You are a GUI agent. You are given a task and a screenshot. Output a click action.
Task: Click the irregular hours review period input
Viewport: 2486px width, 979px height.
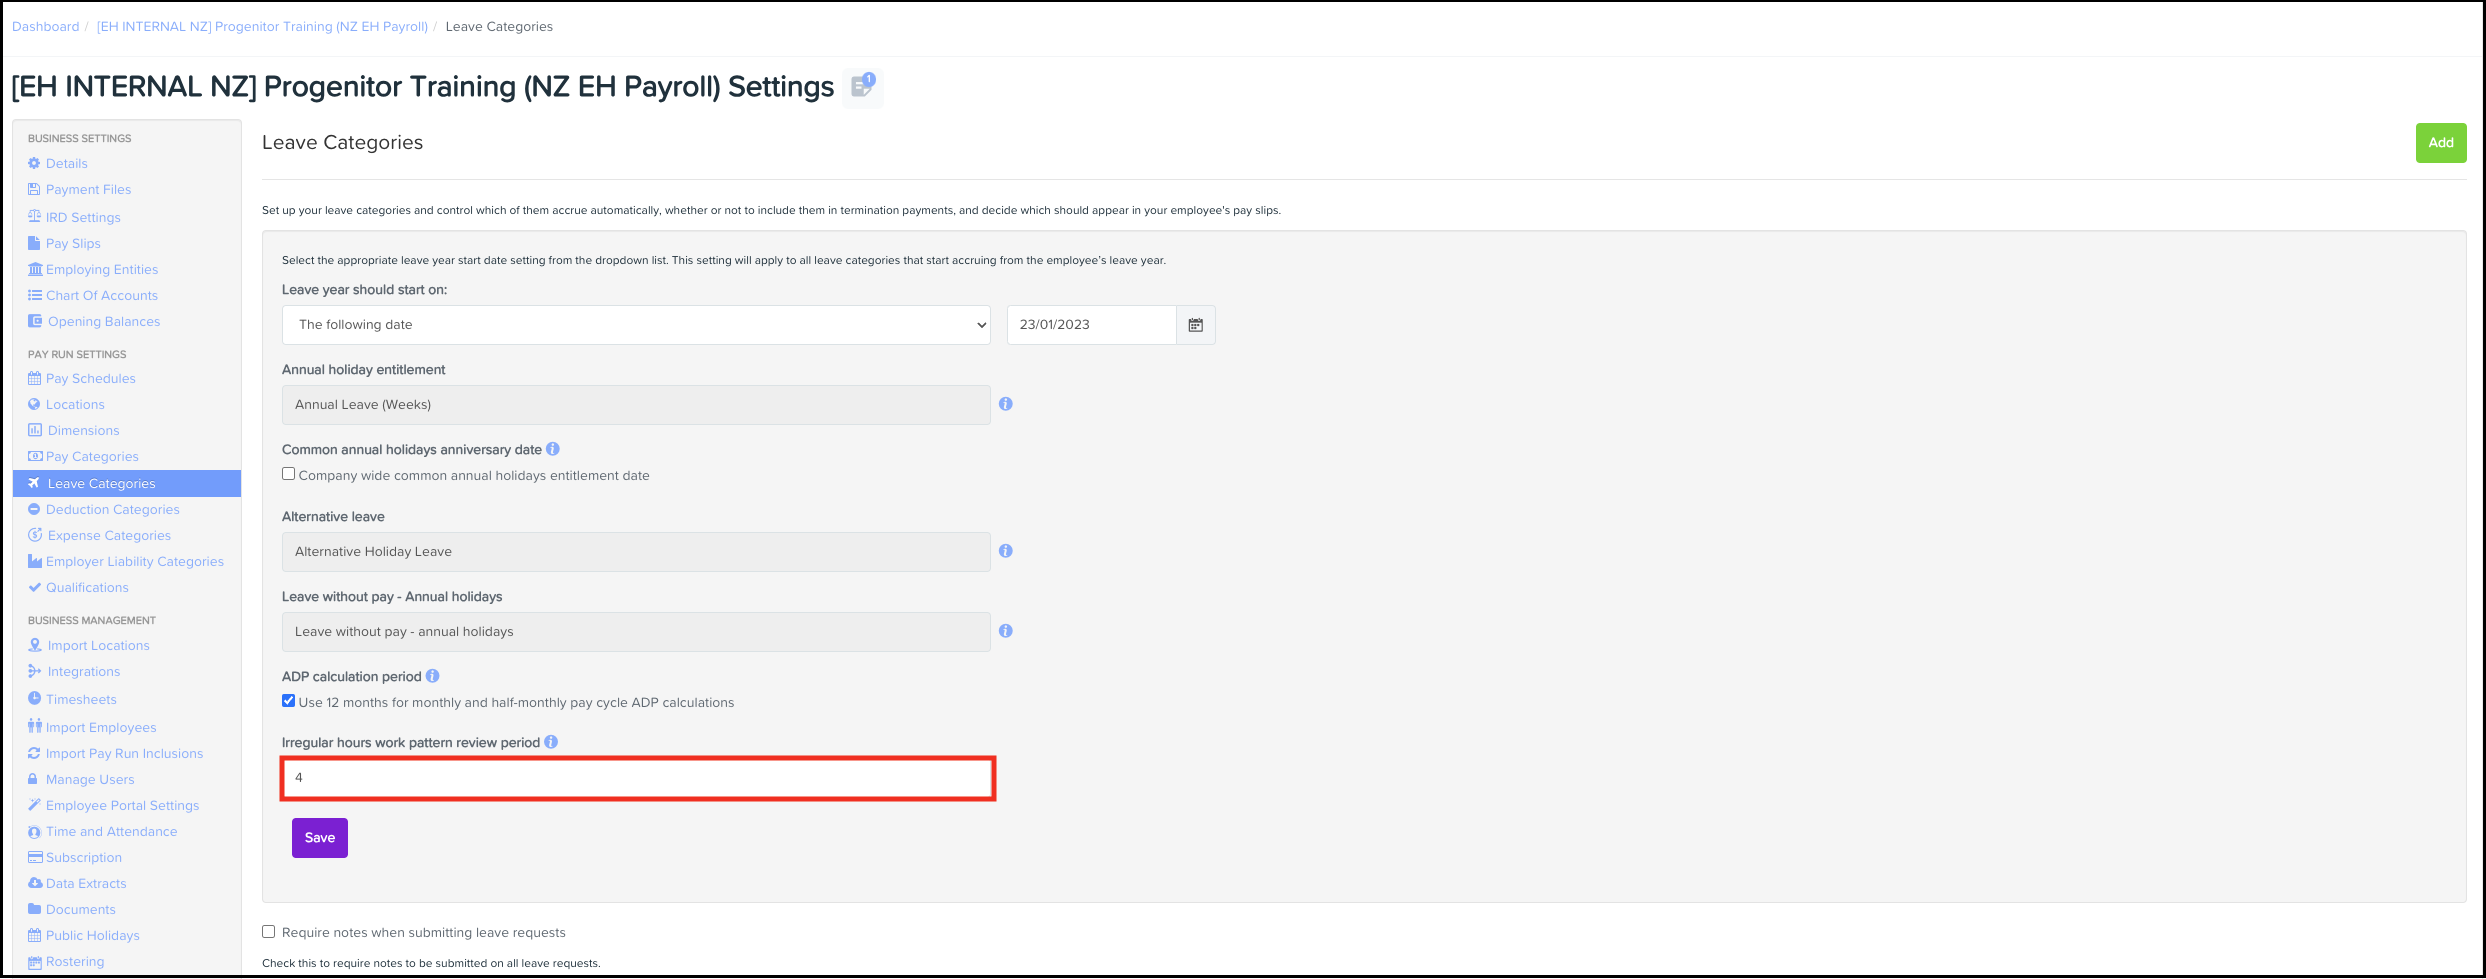pos(637,778)
